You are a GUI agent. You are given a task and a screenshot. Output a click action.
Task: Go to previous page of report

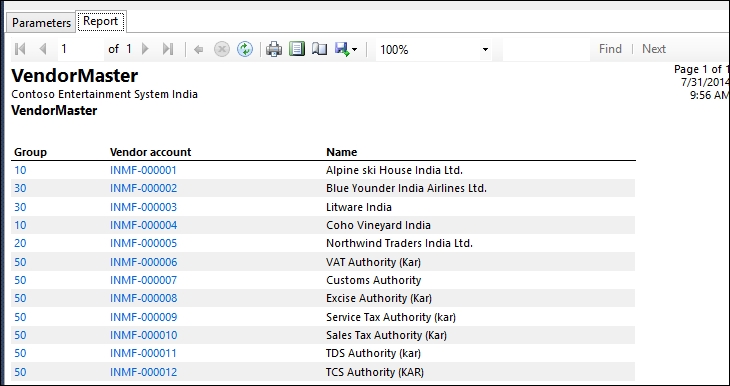(x=43, y=49)
